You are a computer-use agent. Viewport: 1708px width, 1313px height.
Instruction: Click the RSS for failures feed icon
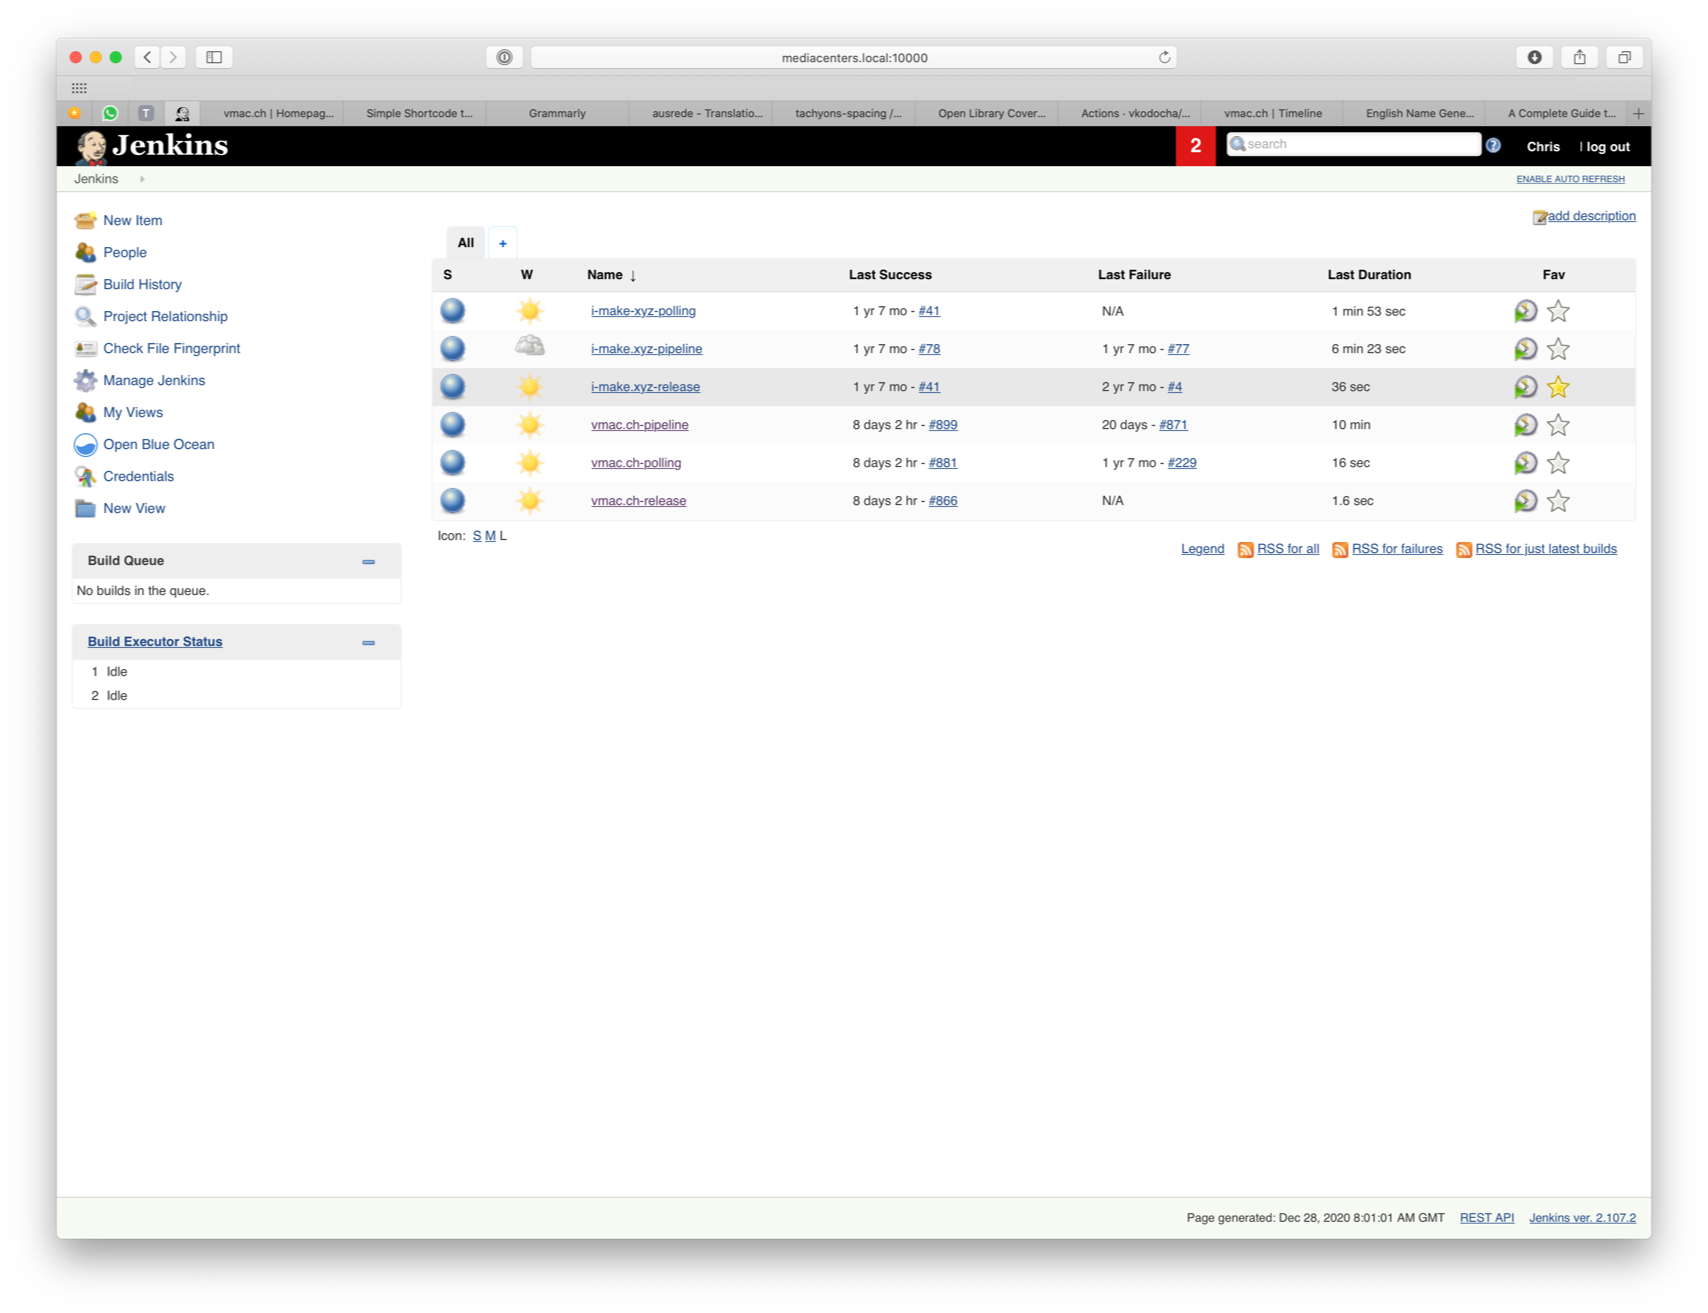tap(1341, 549)
